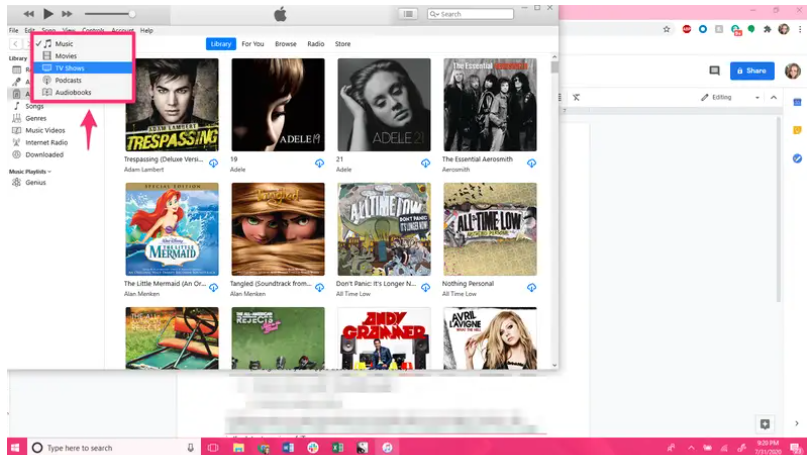Open the Tangled soundtrack album cover
808x457 pixels.
(278, 229)
